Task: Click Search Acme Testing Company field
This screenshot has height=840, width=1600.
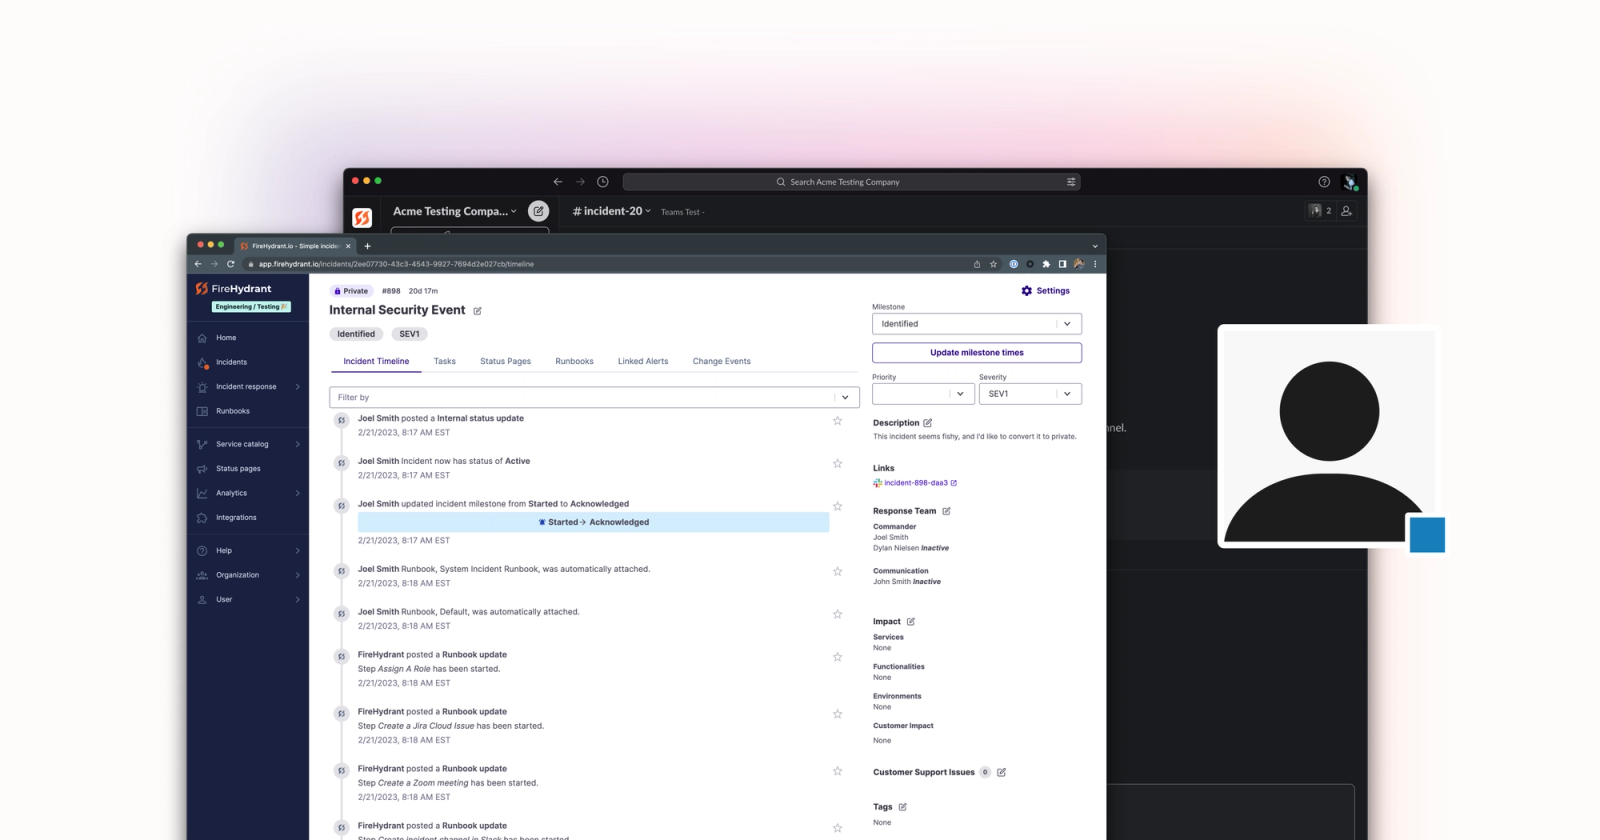Action: pyautogui.click(x=851, y=182)
